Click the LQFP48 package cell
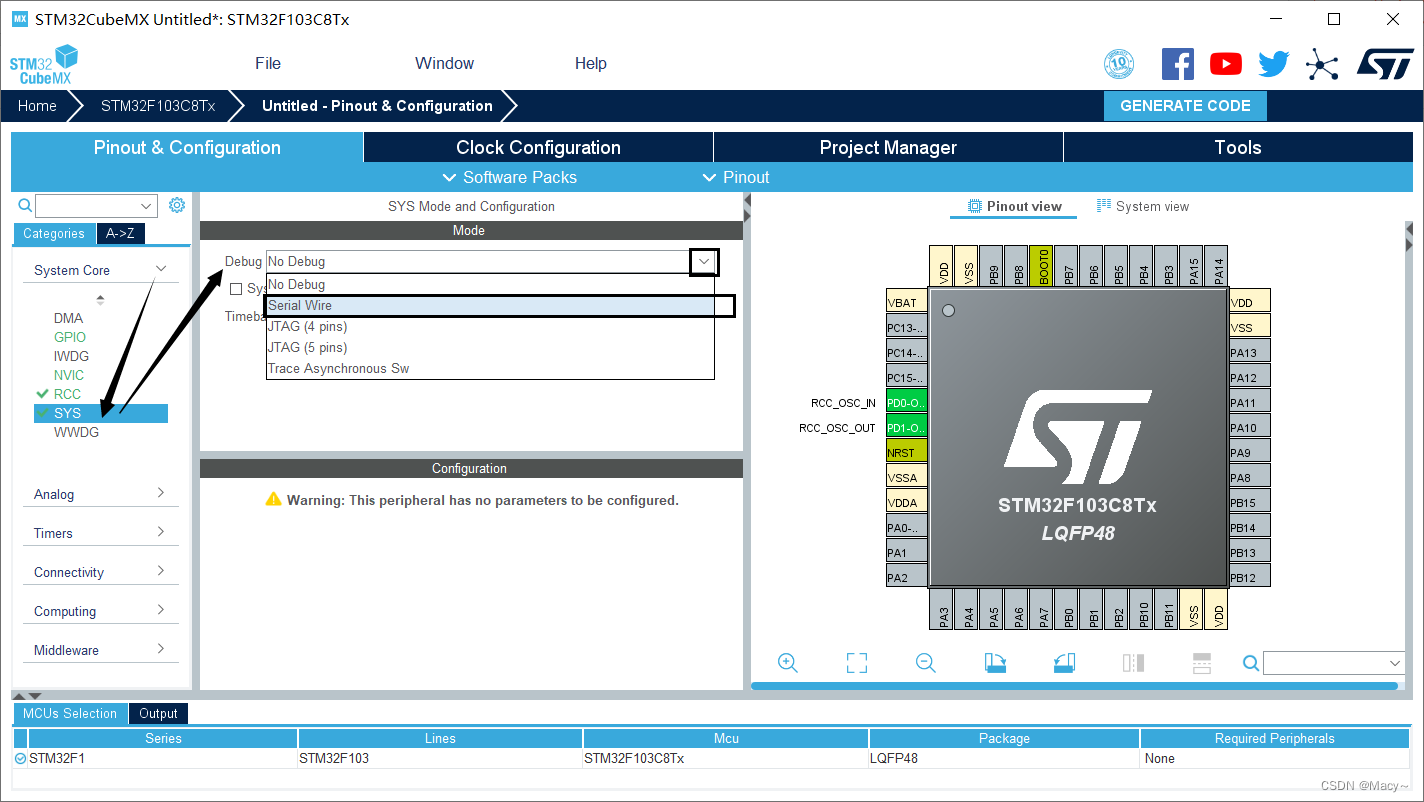1424x802 pixels. [x=1004, y=758]
